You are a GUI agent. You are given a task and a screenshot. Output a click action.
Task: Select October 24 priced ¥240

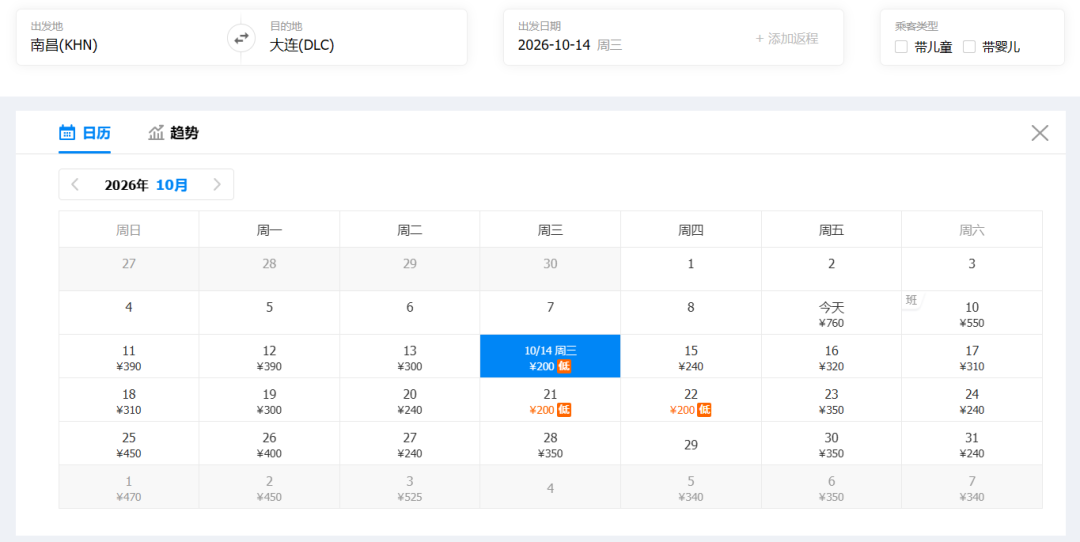[972, 400]
